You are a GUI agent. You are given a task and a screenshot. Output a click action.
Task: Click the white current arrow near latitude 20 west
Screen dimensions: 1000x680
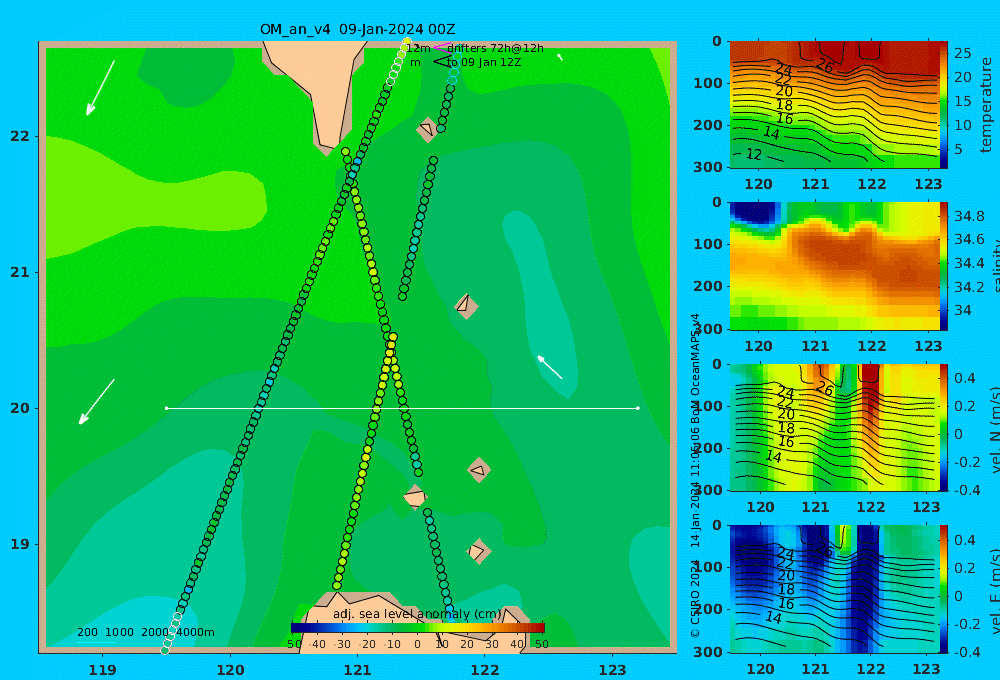[x=96, y=402]
